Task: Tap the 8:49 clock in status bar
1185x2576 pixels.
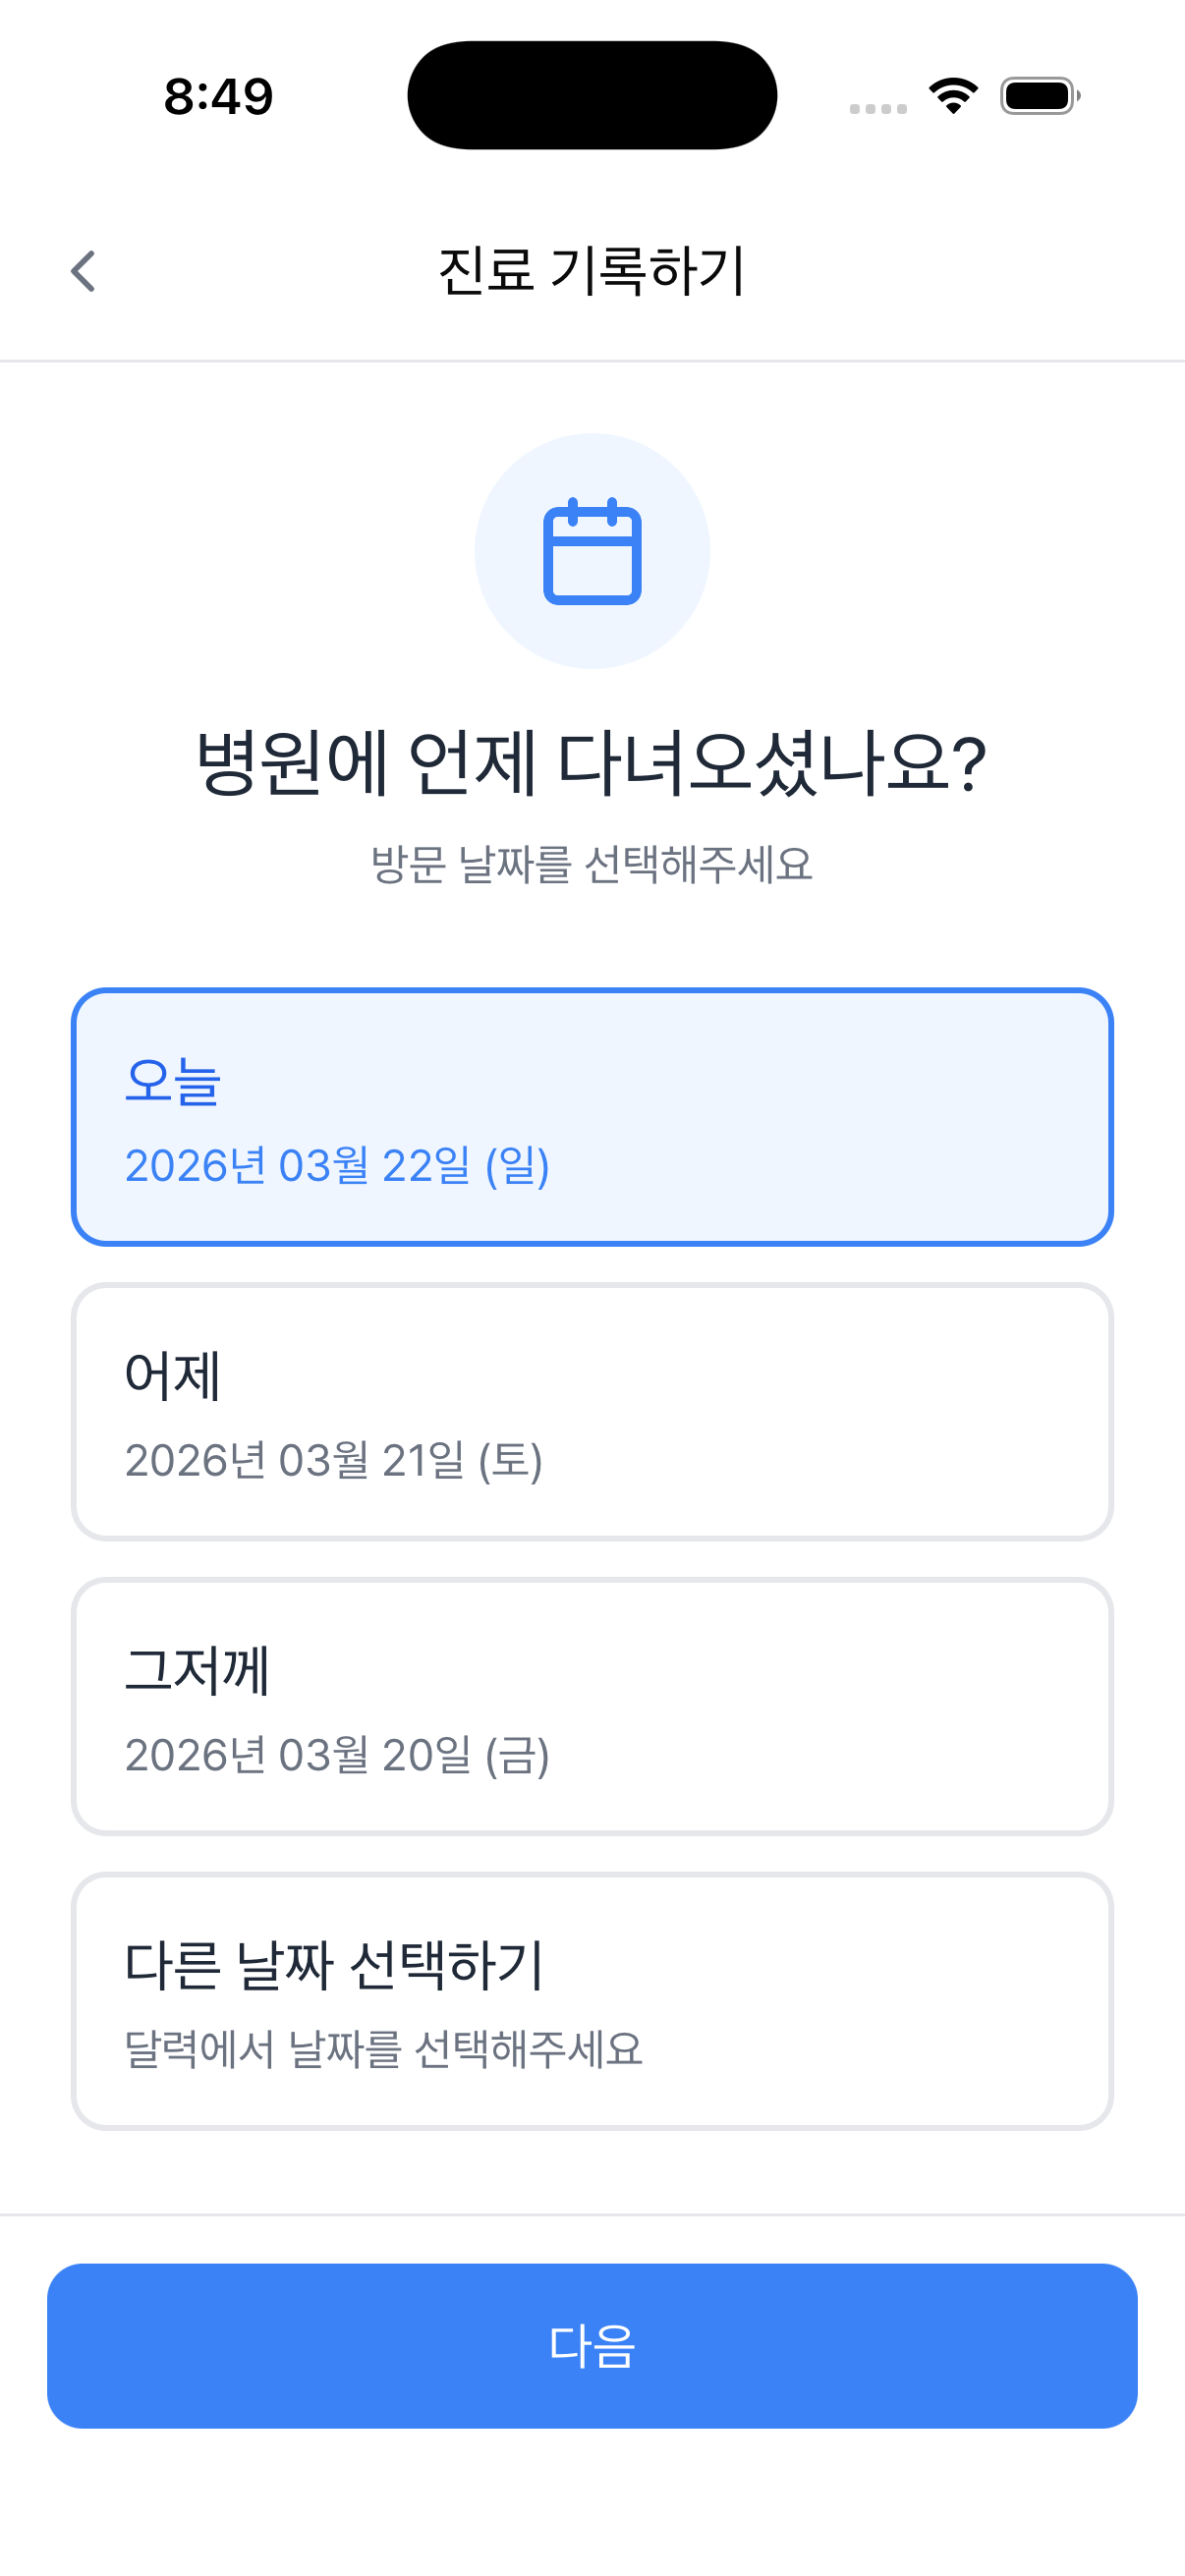Action: (x=218, y=97)
